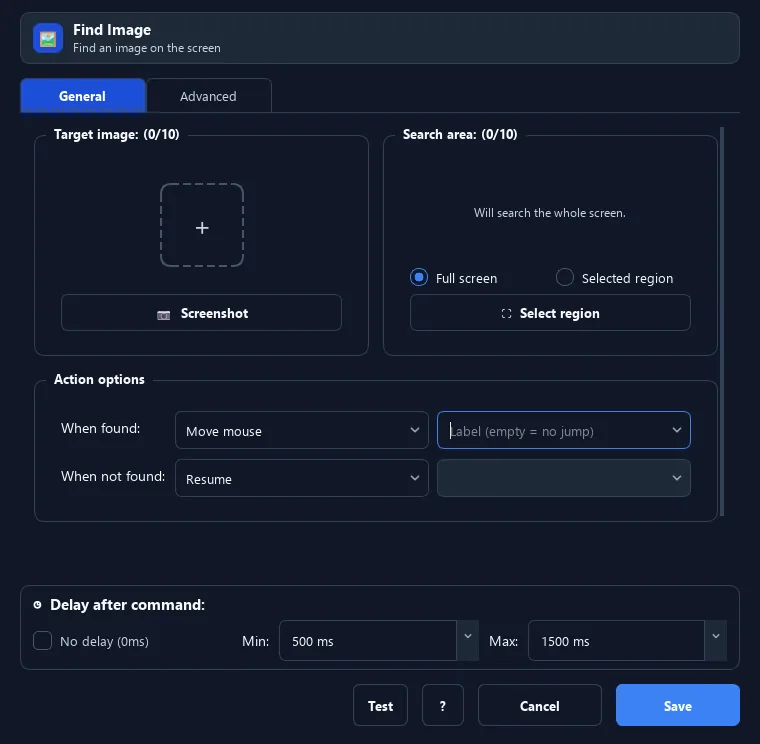Click the Find Image picture icon in header
The width and height of the screenshot is (760, 744).
tap(48, 38)
